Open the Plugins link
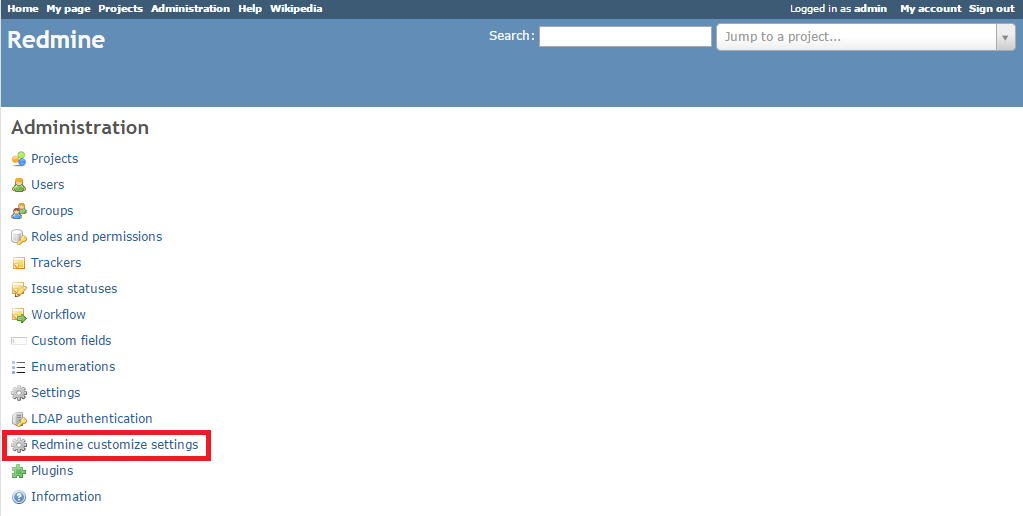This screenshot has height=516, width=1023. (x=52, y=471)
